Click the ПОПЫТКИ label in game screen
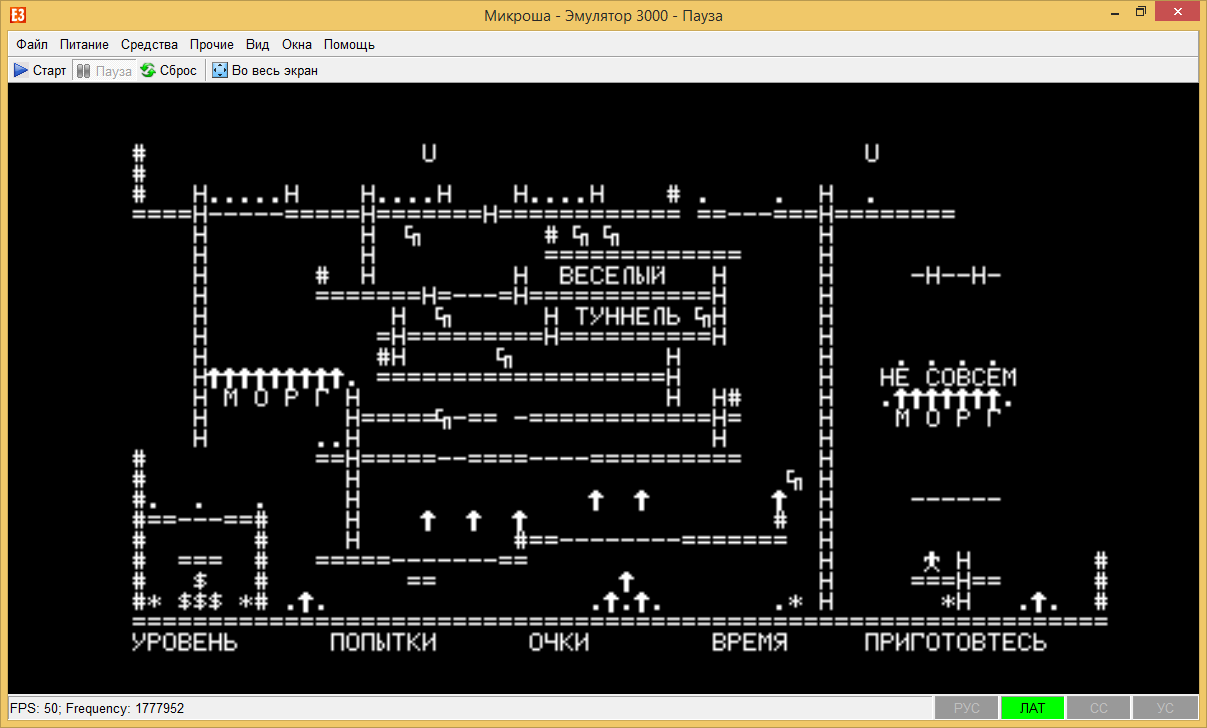The width and height of the screenshot is (1207, 728). [x=384, y=642]
